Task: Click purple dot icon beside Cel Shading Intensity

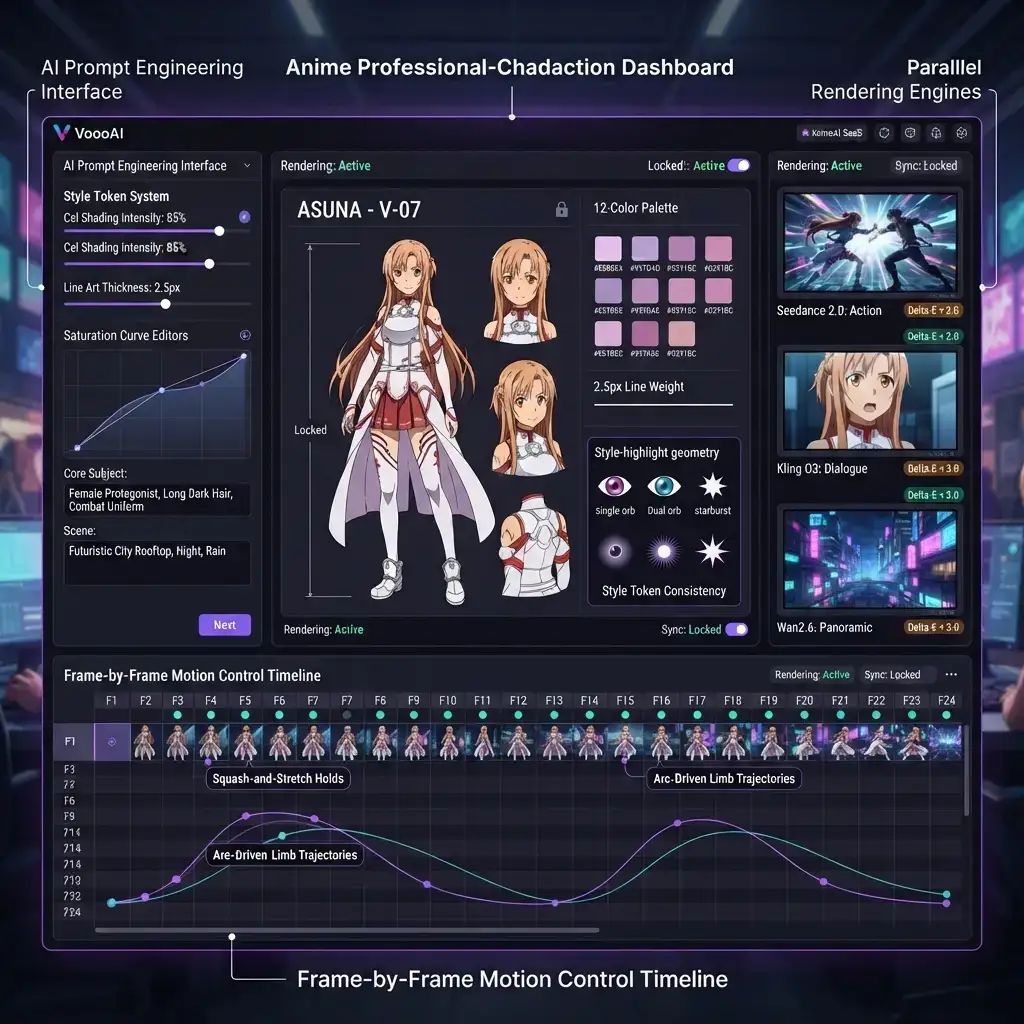Action: click(x=245, y=217)
